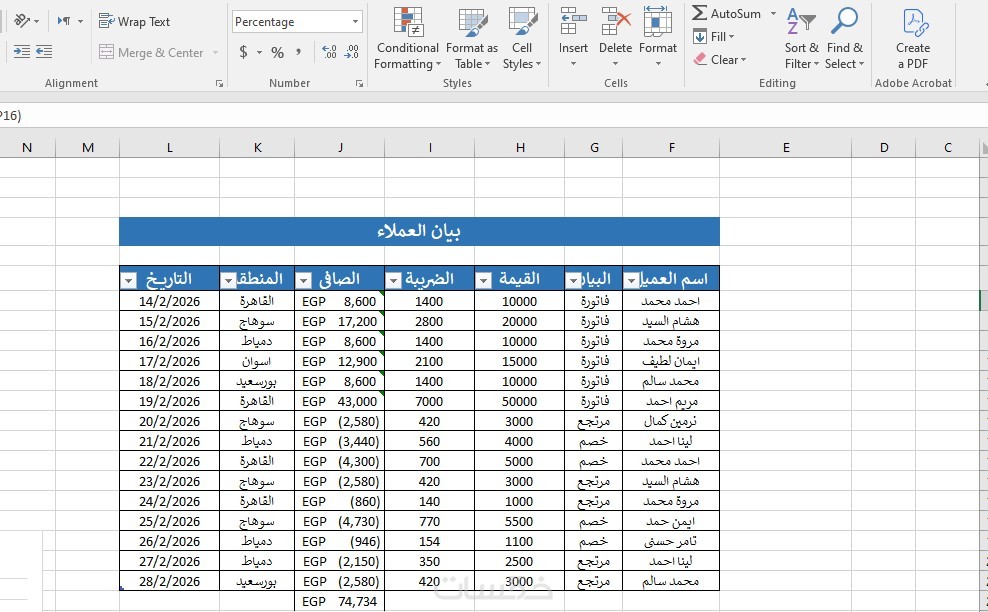
Task: Click the Delete cells icon
Action: (x=615, y=21)
